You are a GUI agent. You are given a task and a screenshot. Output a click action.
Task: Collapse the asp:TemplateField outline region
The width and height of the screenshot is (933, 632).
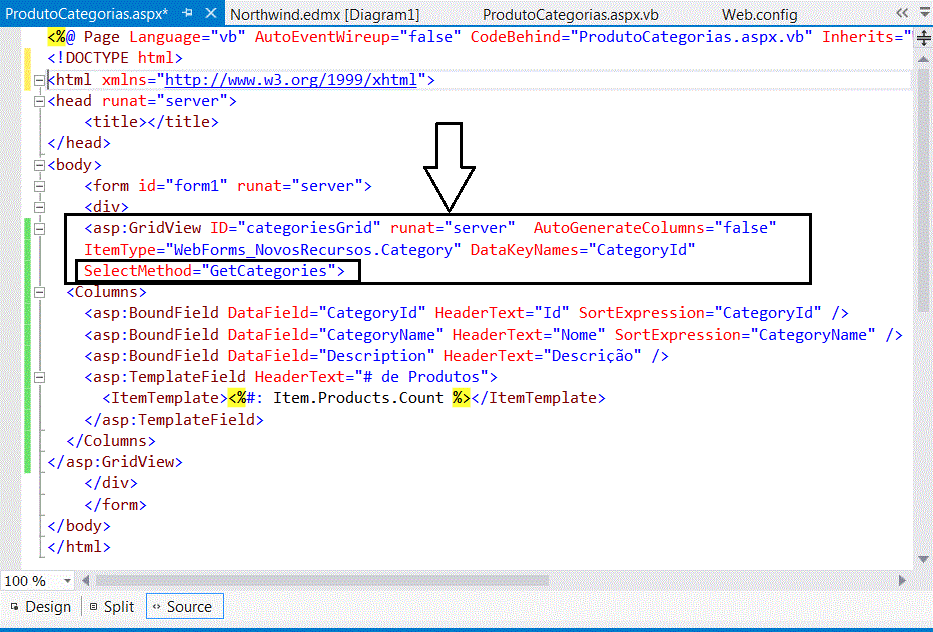click(x=39, y=377)
